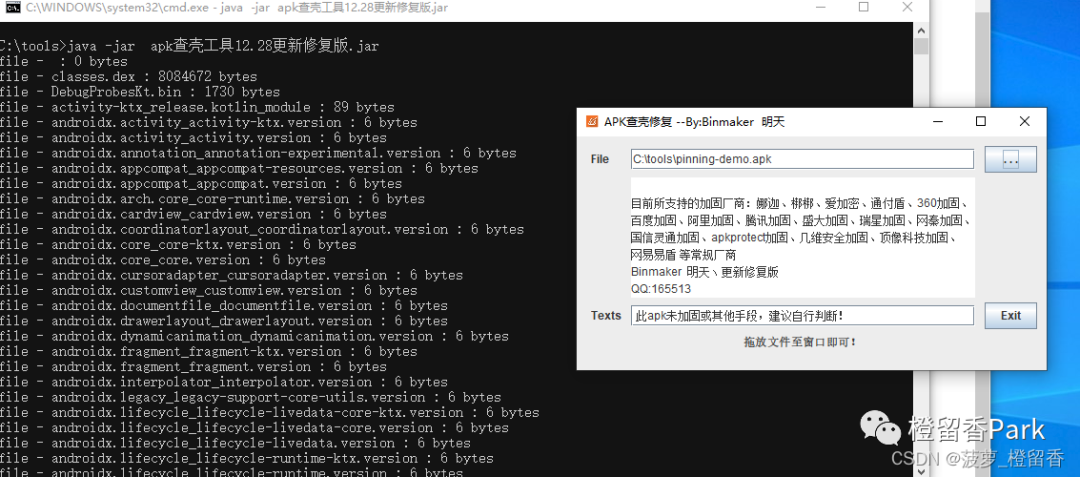1080x477 pixels.
Task: Maximize the APK查壳修复 window
Action: pyautogui.click(x=980, y=122)
